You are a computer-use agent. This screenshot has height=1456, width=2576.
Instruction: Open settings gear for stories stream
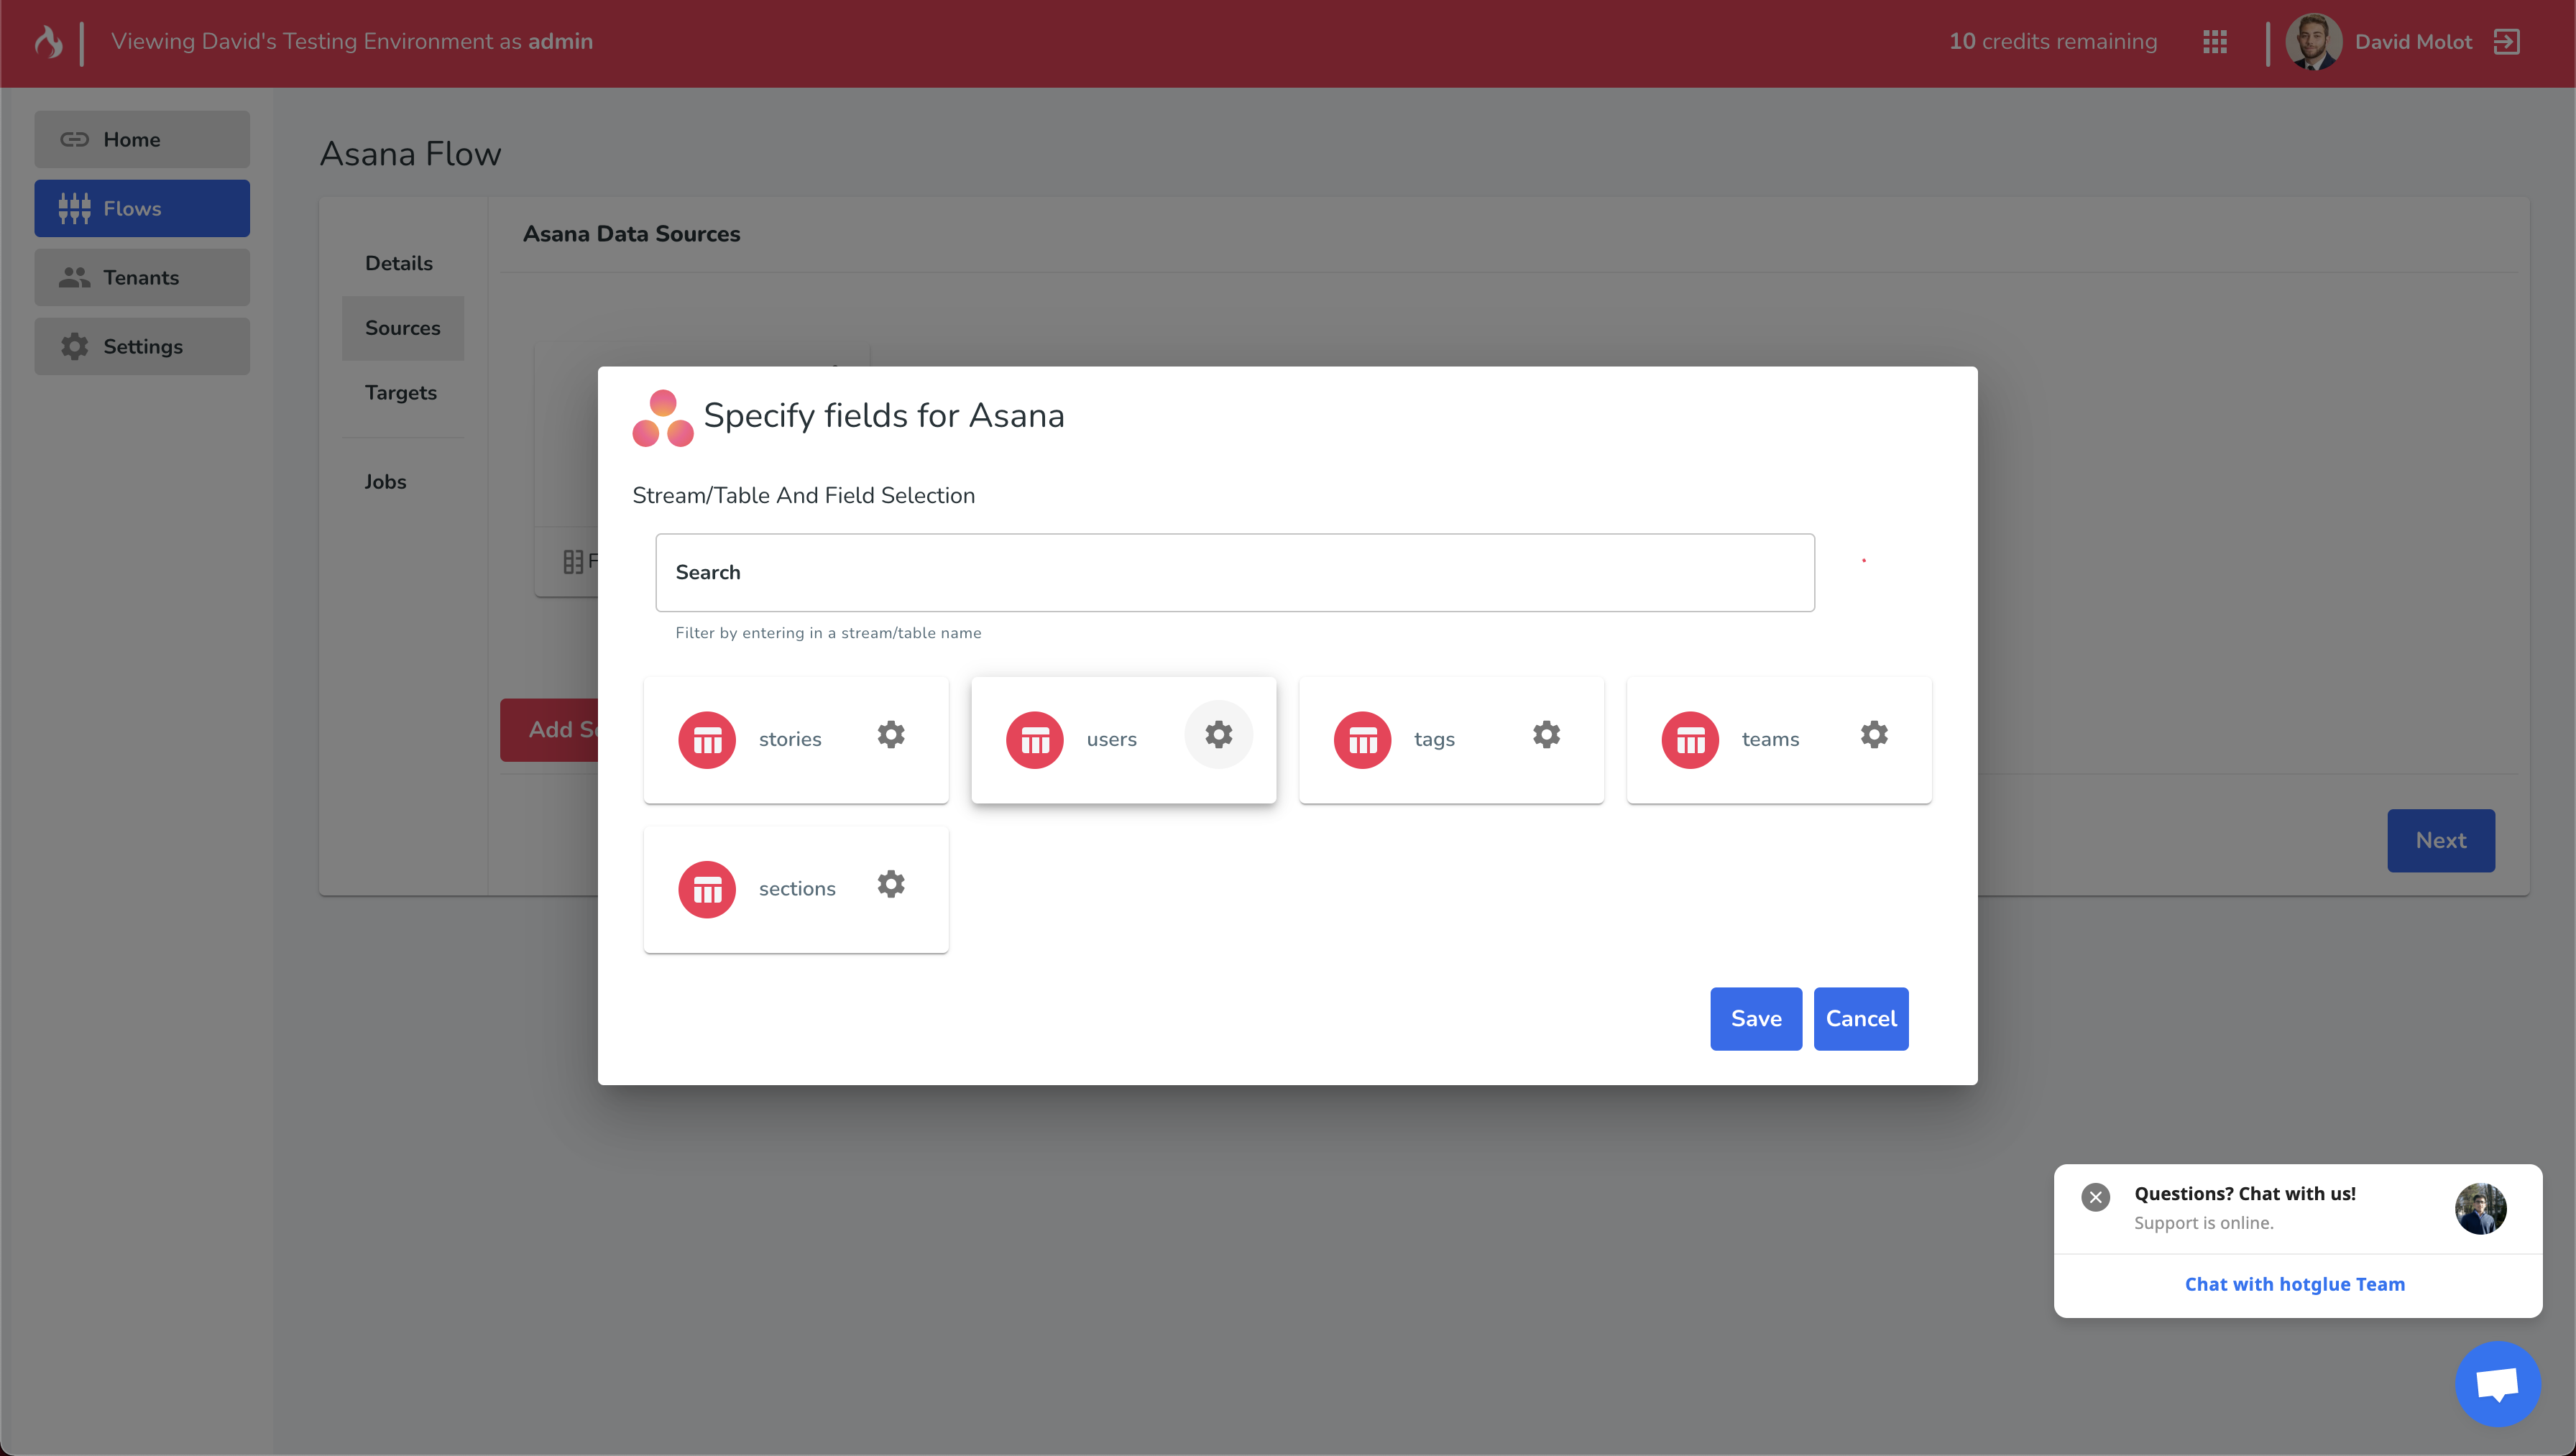[891, 735]
